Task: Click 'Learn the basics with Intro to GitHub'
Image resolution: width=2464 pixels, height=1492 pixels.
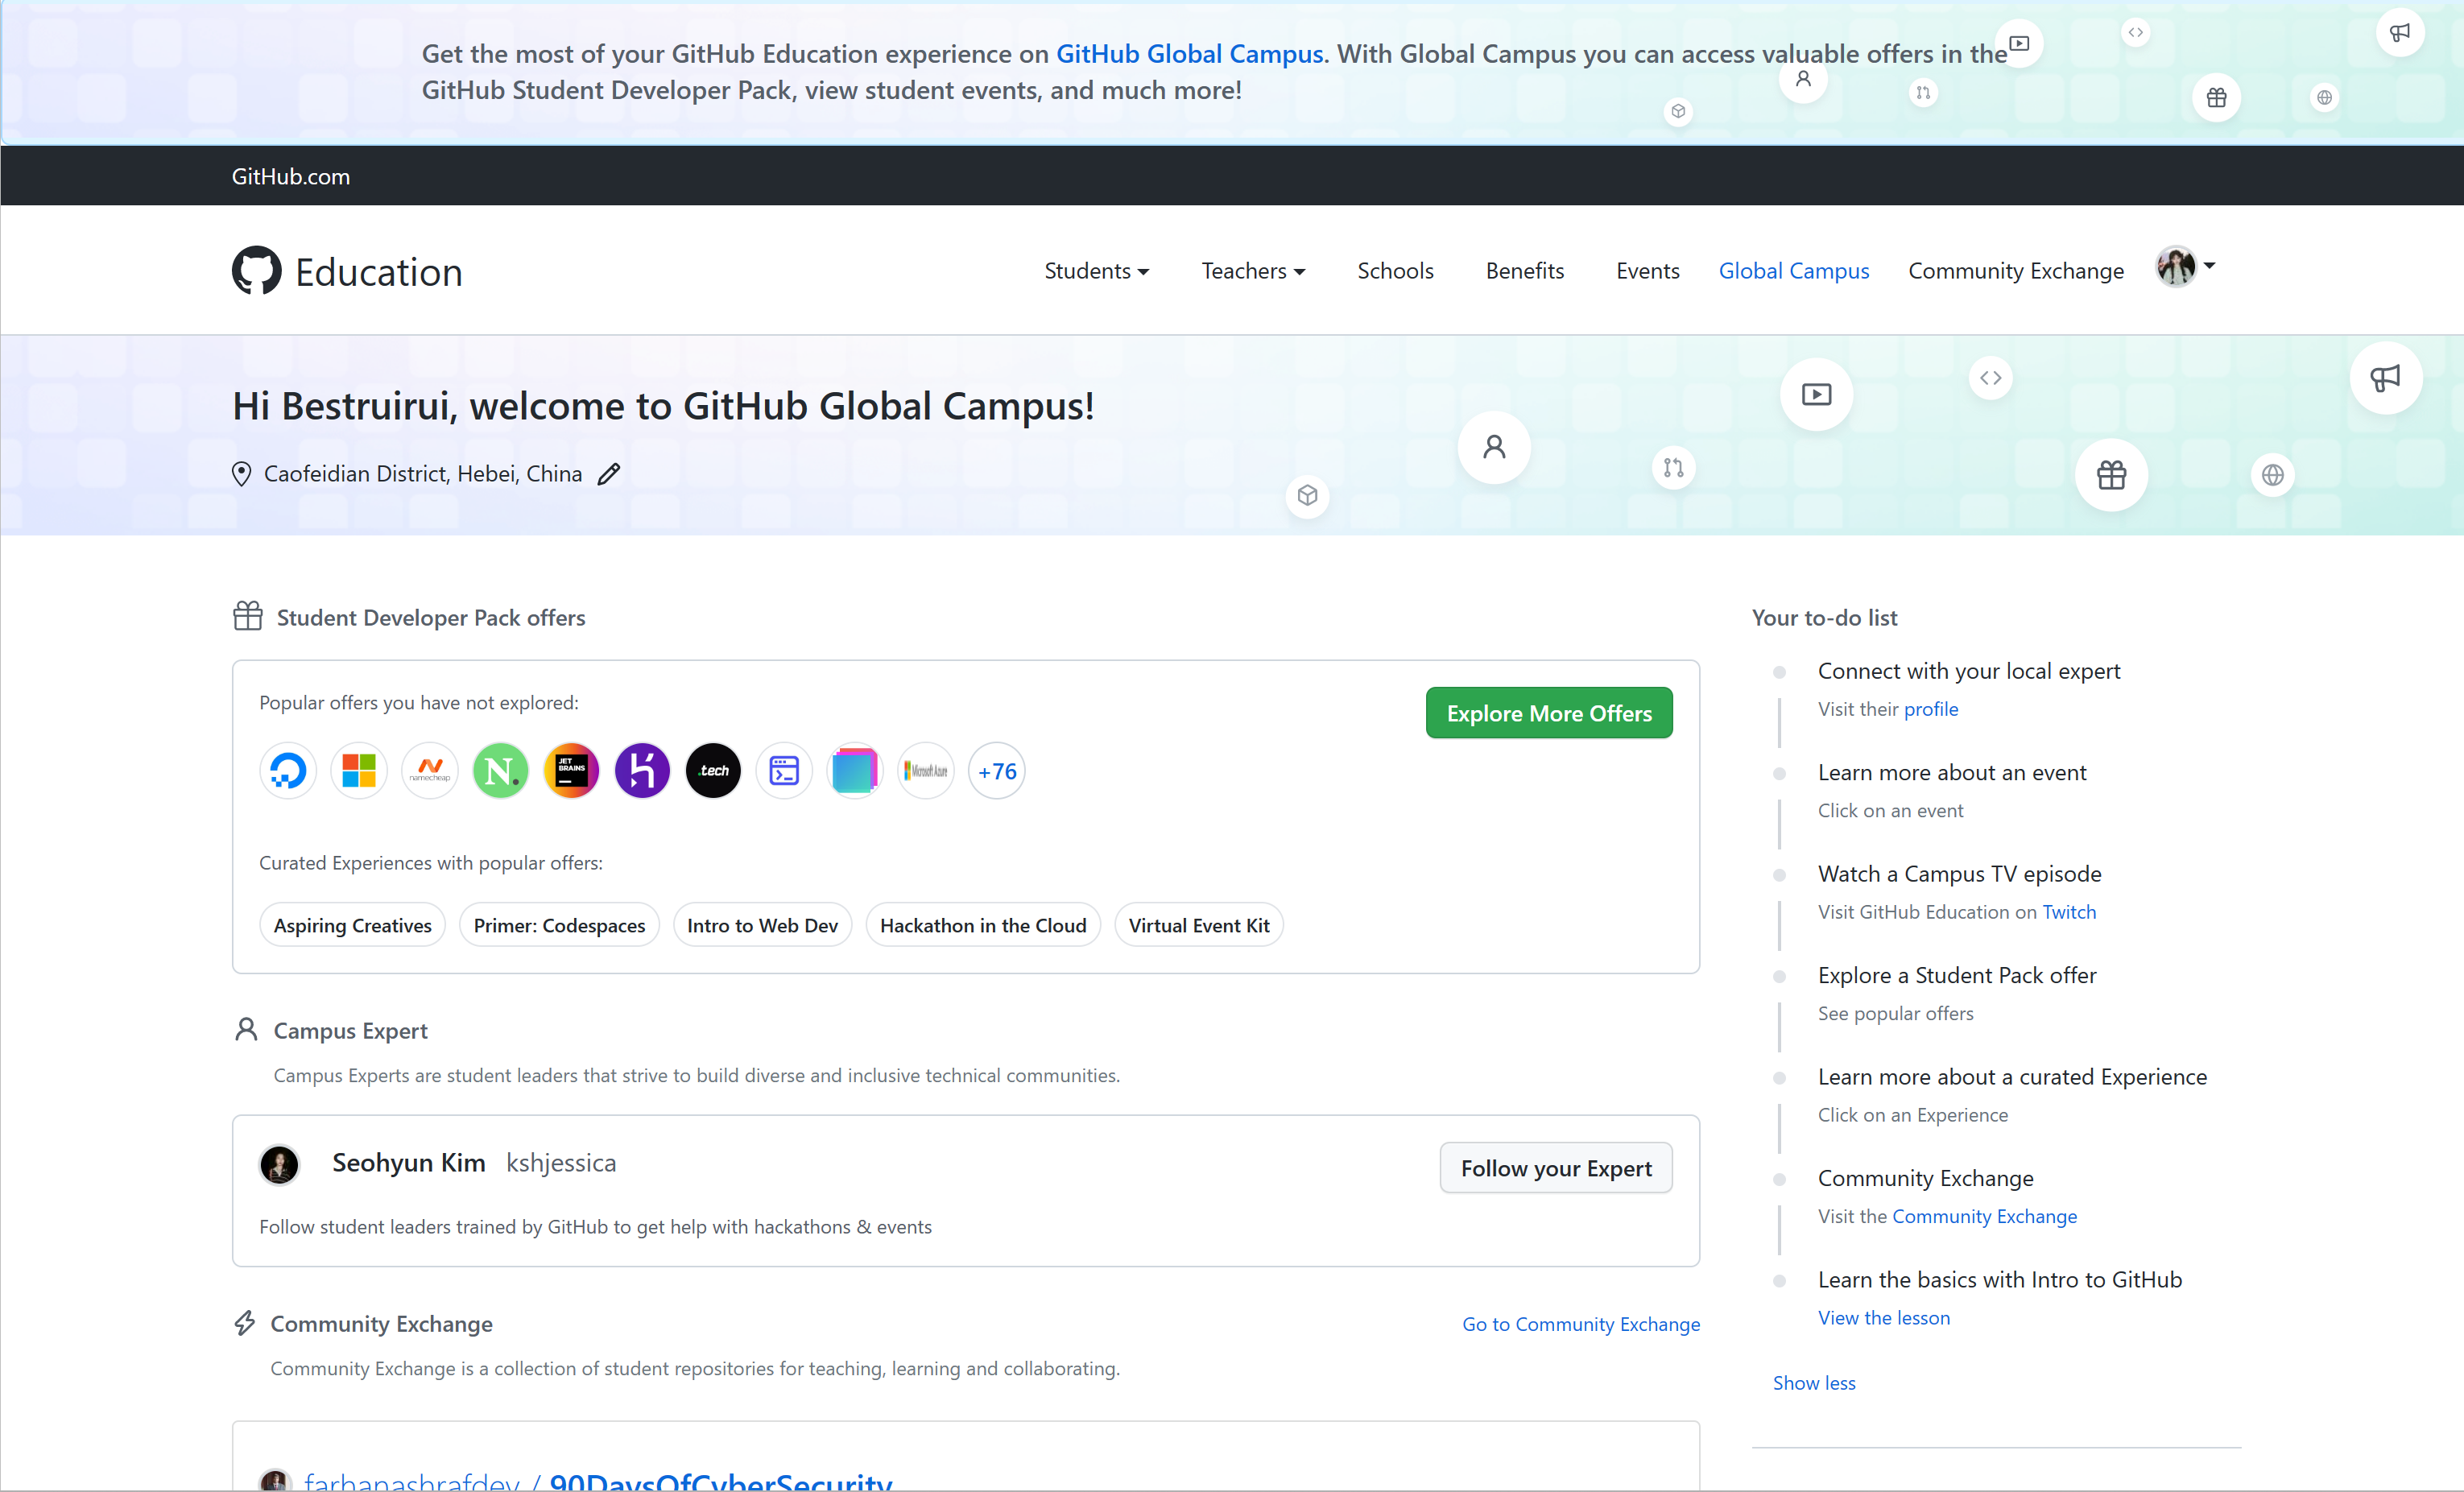Action: coord(1999,1280)
